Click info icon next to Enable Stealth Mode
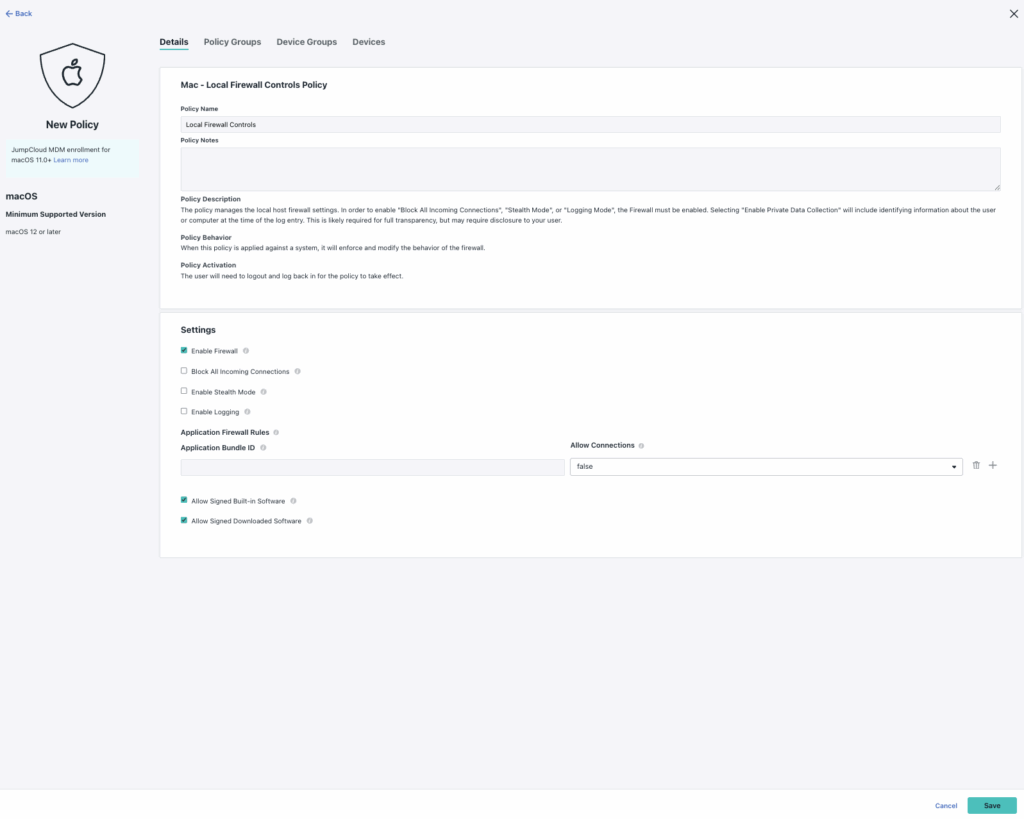 [x=263, y=392]
